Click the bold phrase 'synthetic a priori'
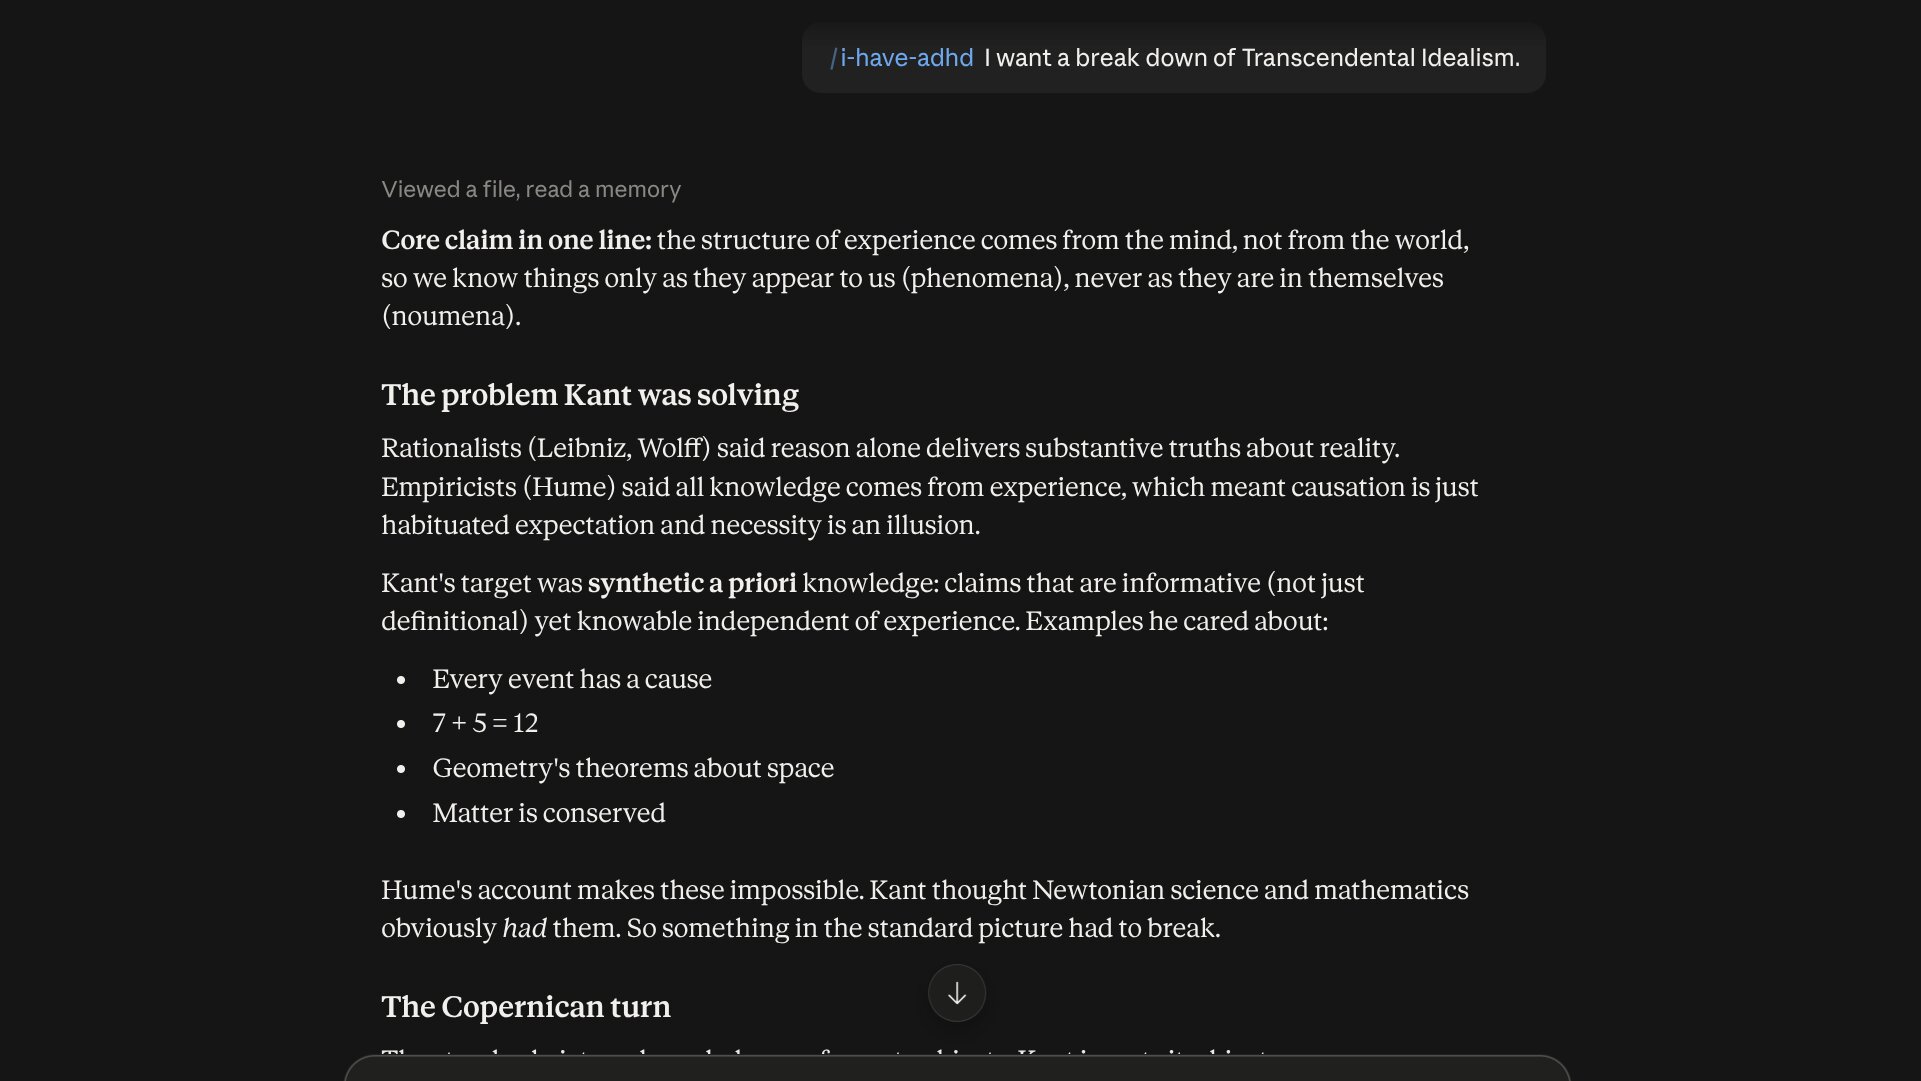 point(692,583)
